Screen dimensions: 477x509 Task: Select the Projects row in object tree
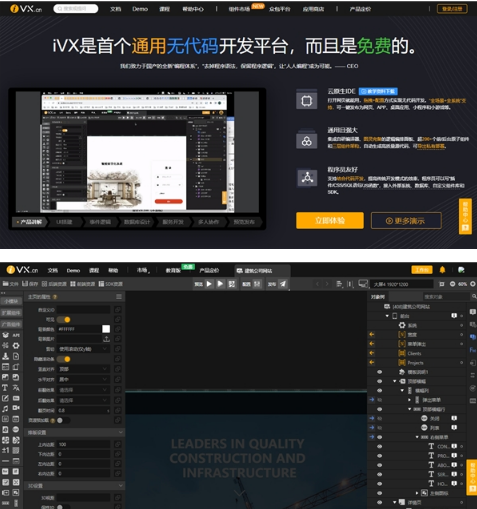point(417,363)
